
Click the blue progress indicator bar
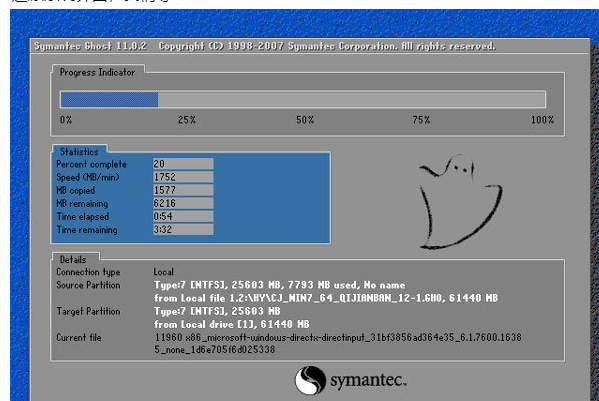(109, 100)
